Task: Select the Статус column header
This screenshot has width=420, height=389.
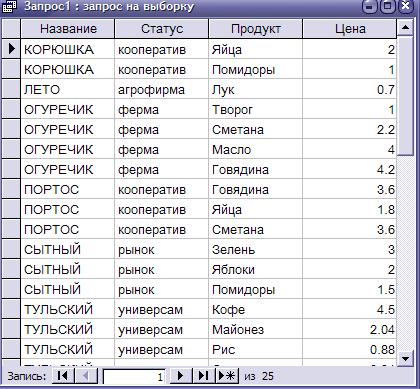Action: 162,29
